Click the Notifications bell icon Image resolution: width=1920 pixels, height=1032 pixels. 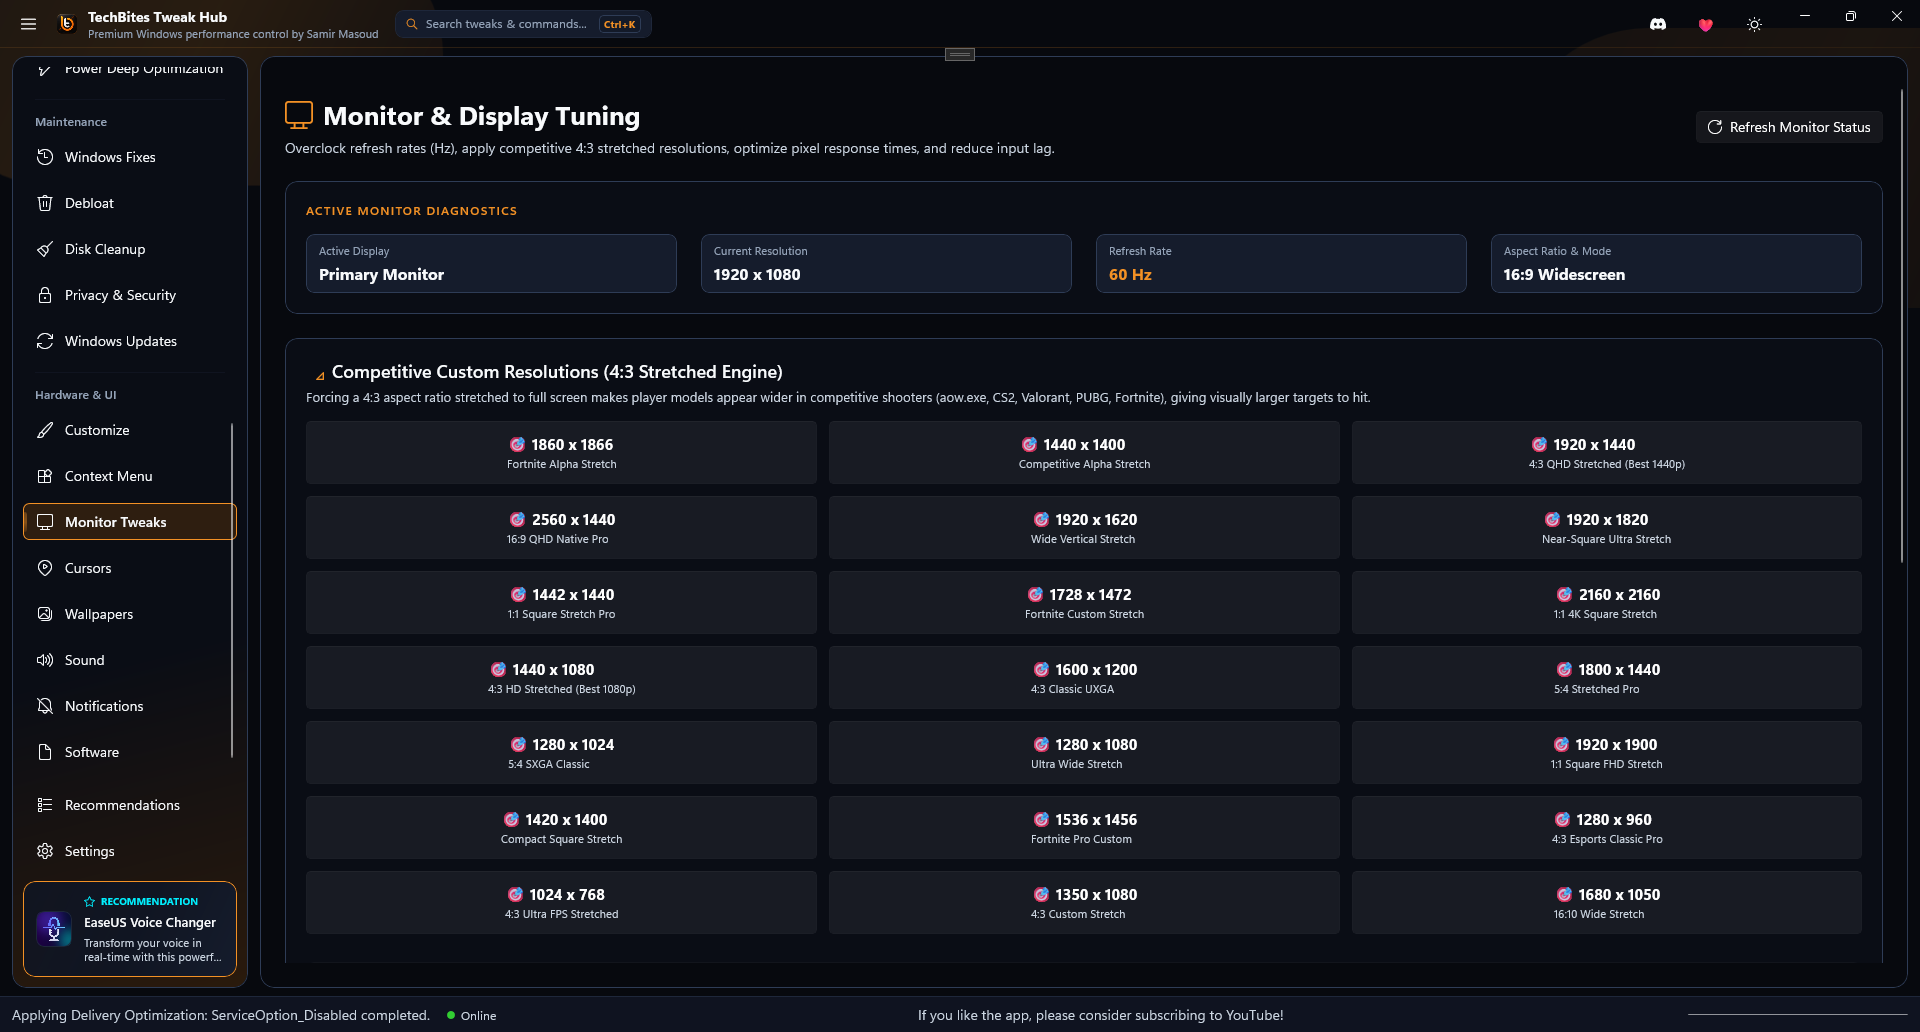tap(45, 706)
